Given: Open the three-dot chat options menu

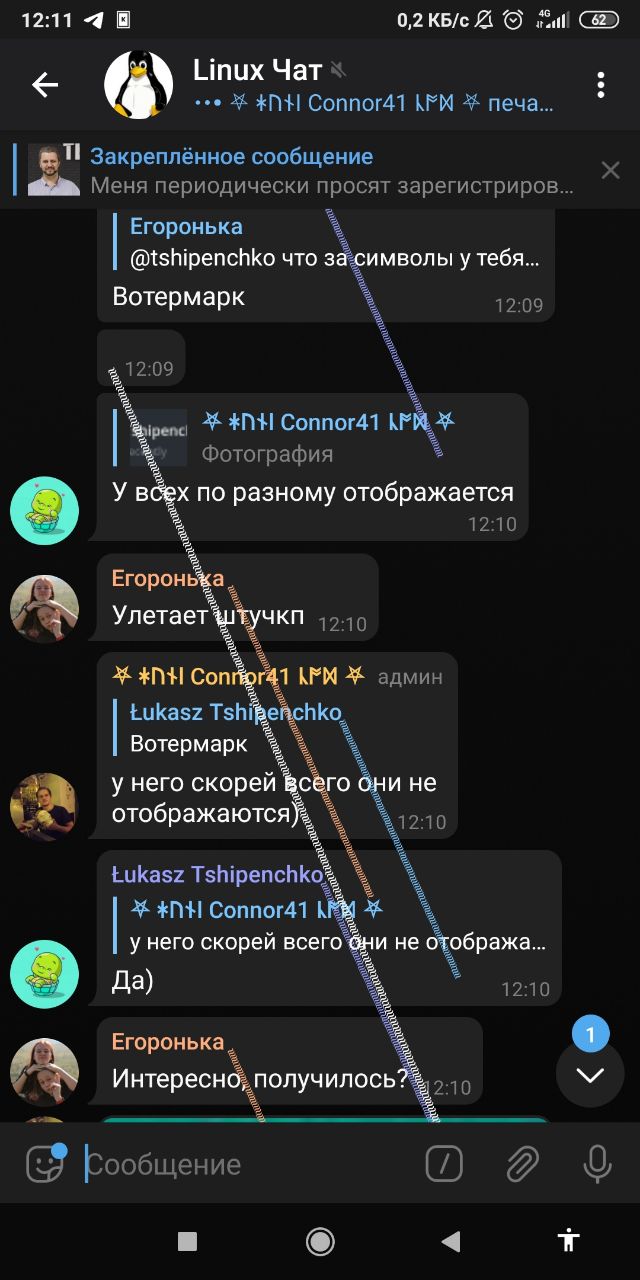Looking at the screenshot, I should (x=601, y=85).
